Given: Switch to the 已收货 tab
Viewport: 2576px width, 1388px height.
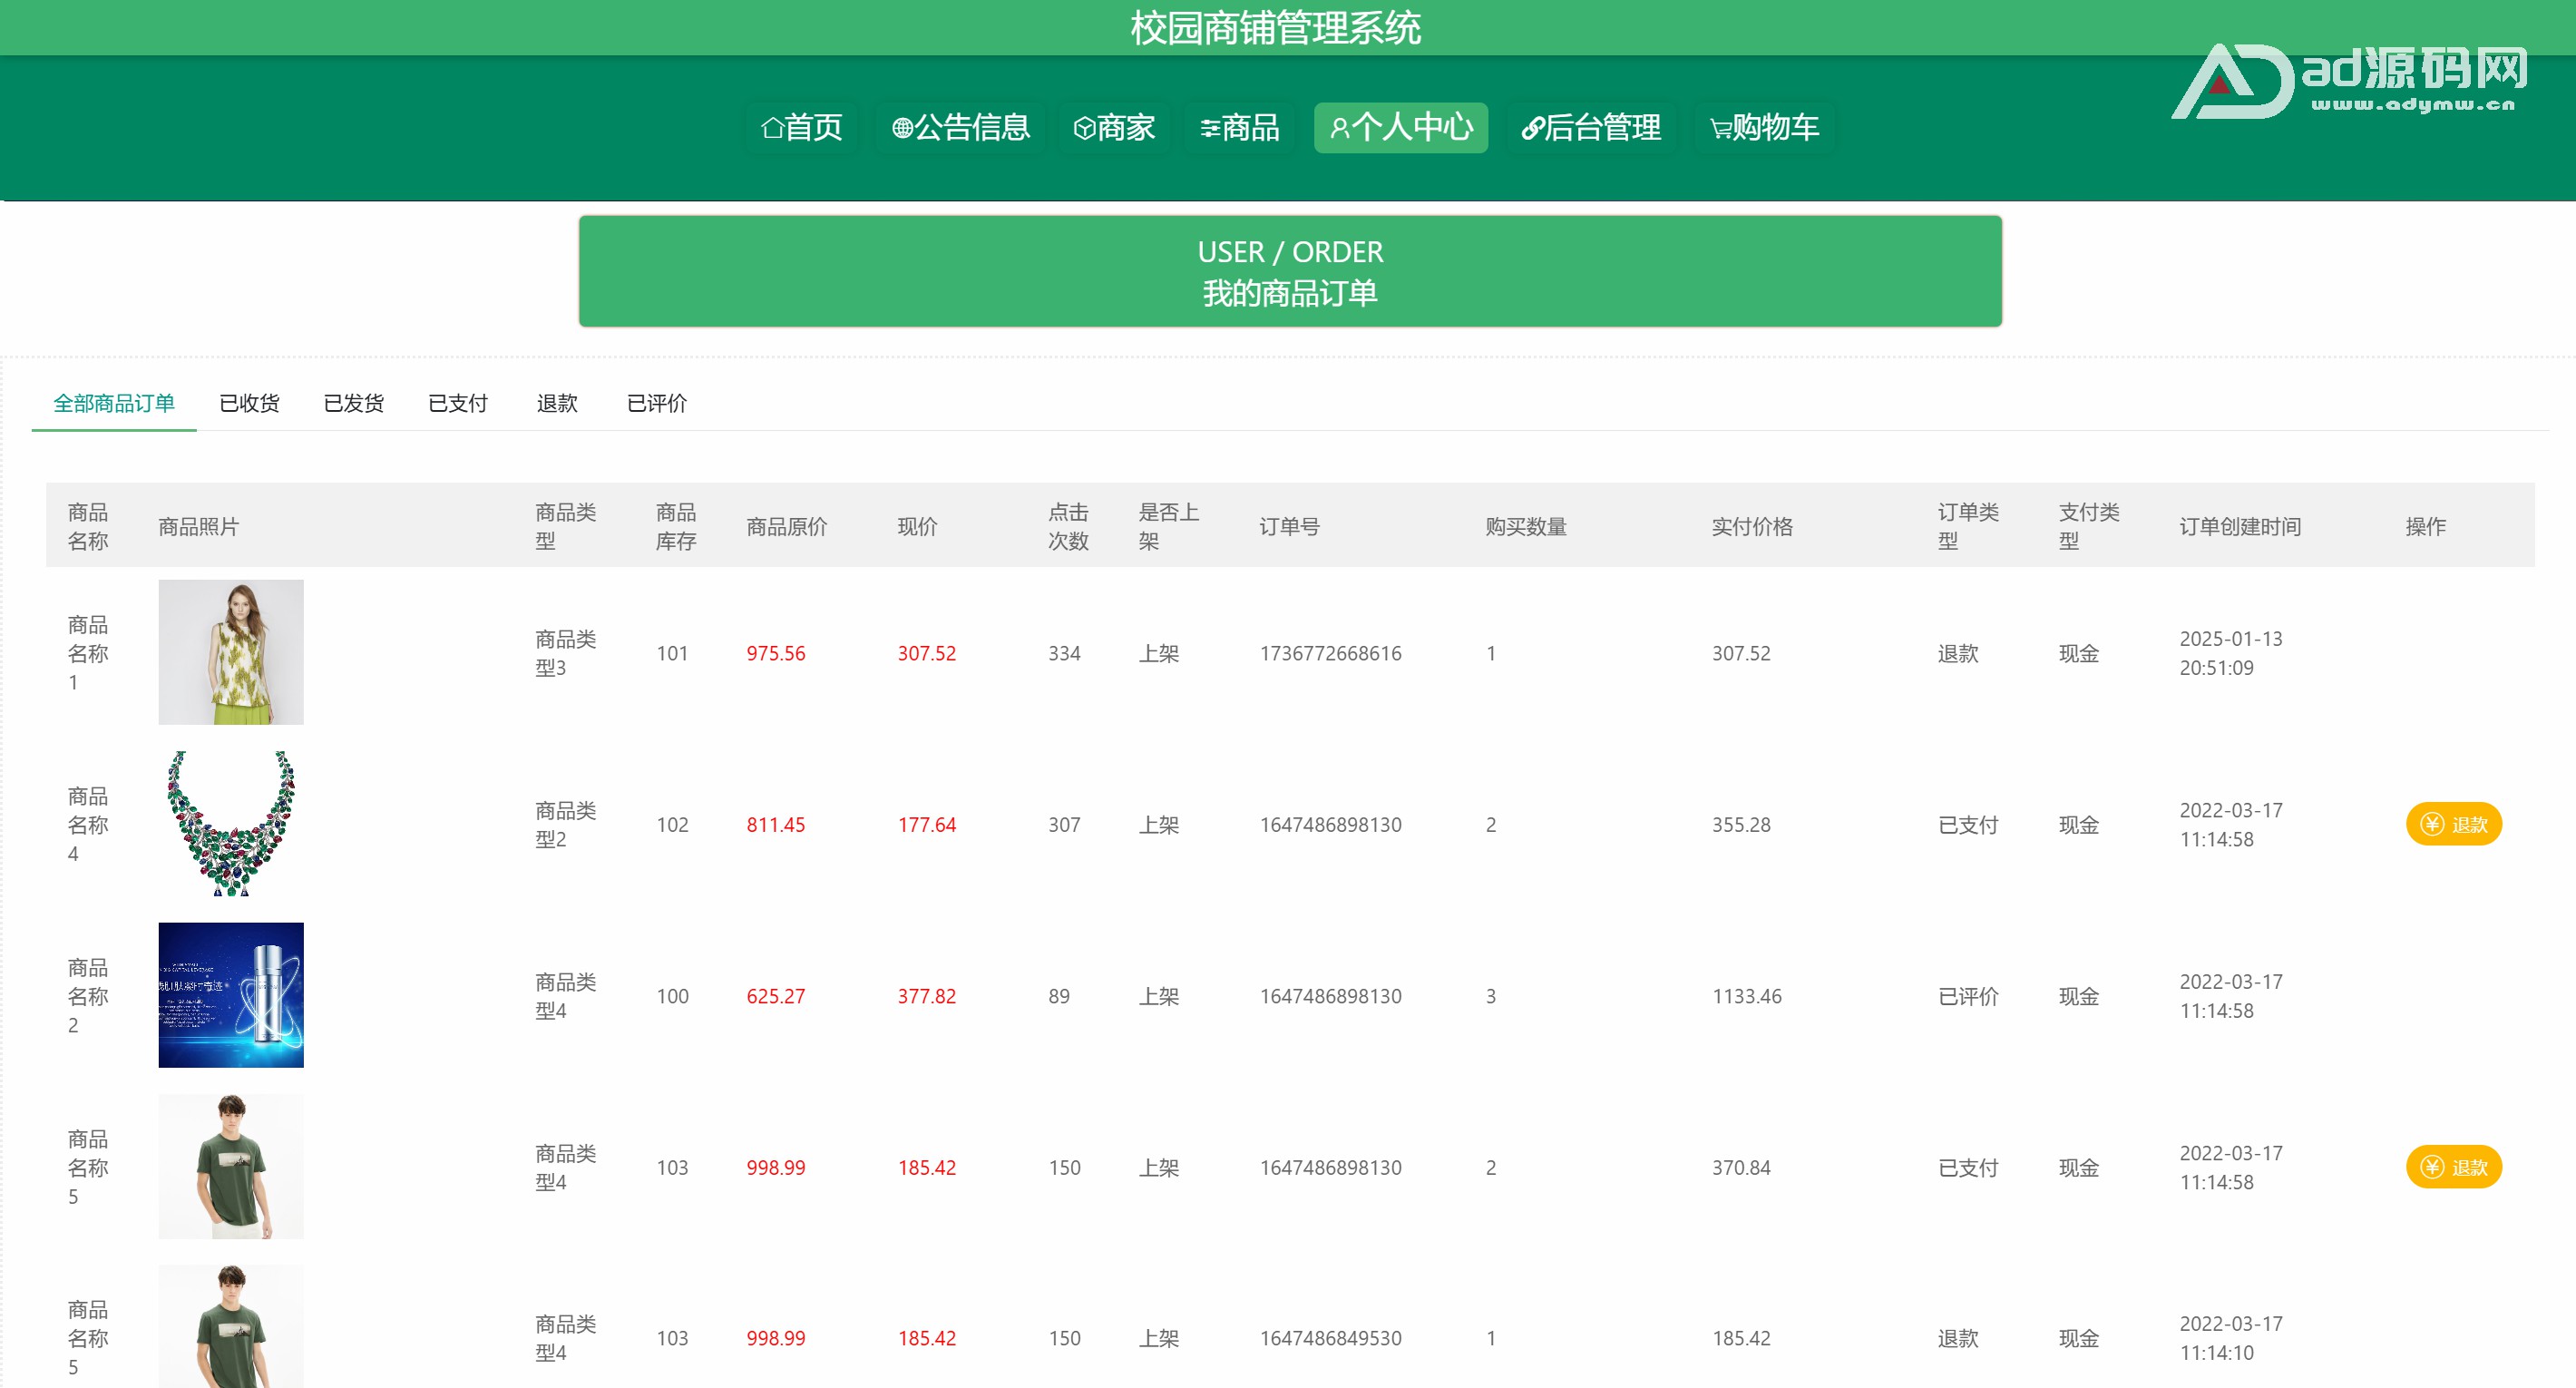Looking at the screenshot, I should tap(249, 403).
